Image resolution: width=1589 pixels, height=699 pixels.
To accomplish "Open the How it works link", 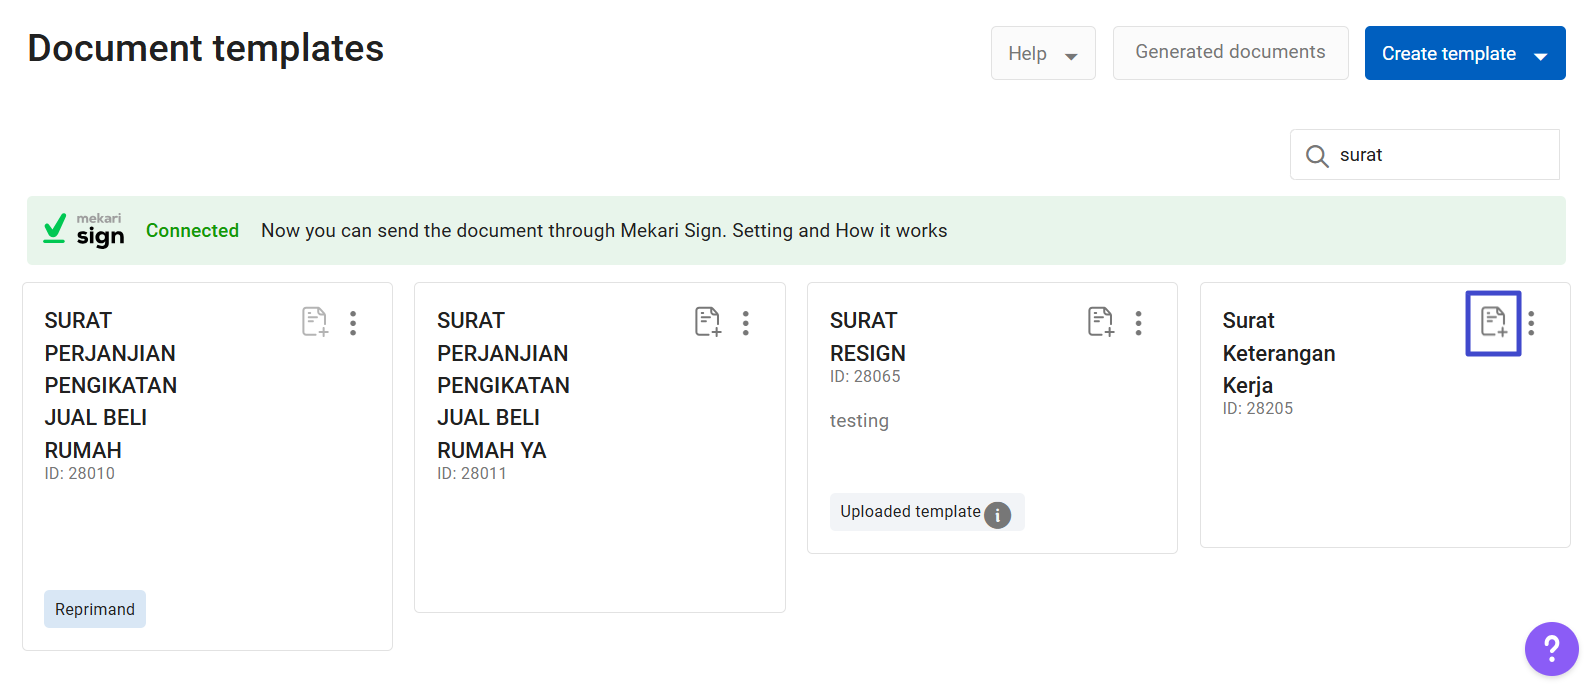I will (891, 231).
